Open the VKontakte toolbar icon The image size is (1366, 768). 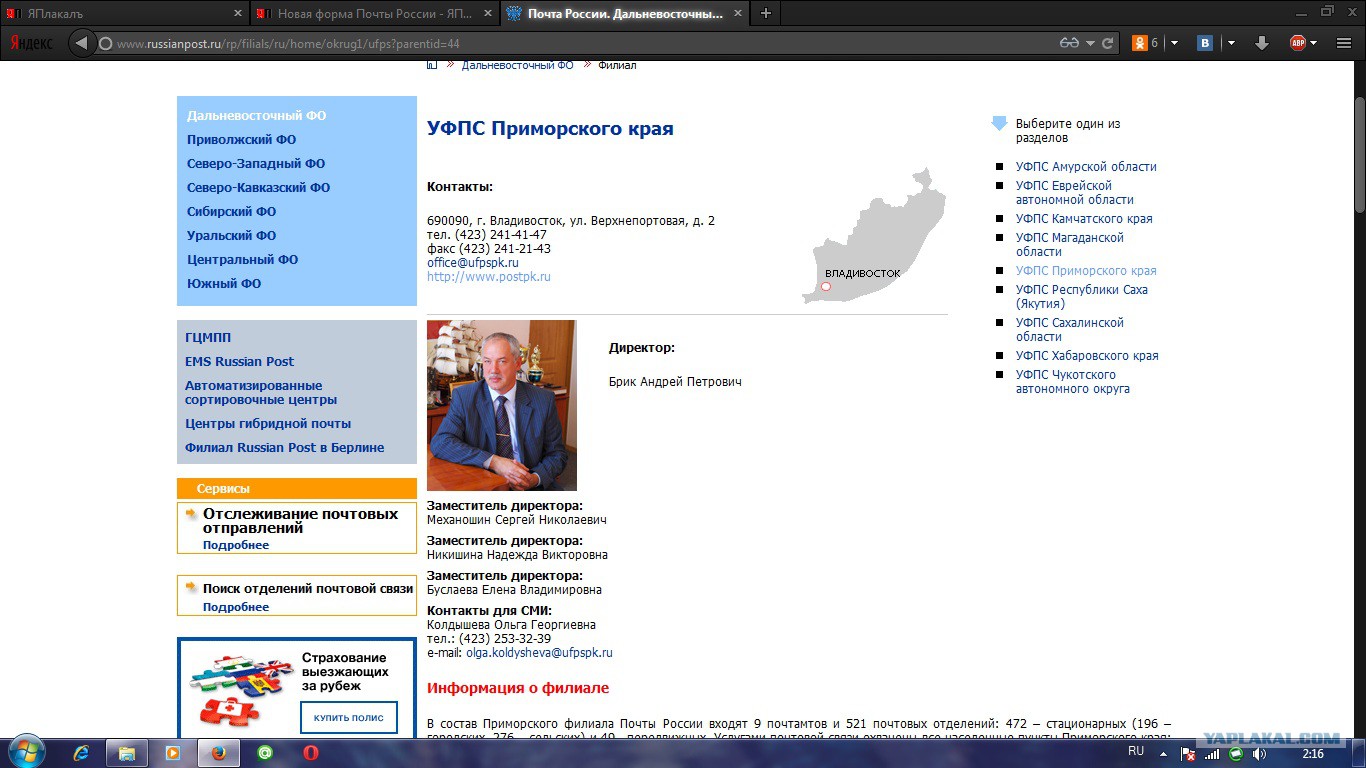click(x=1206, y=43)
